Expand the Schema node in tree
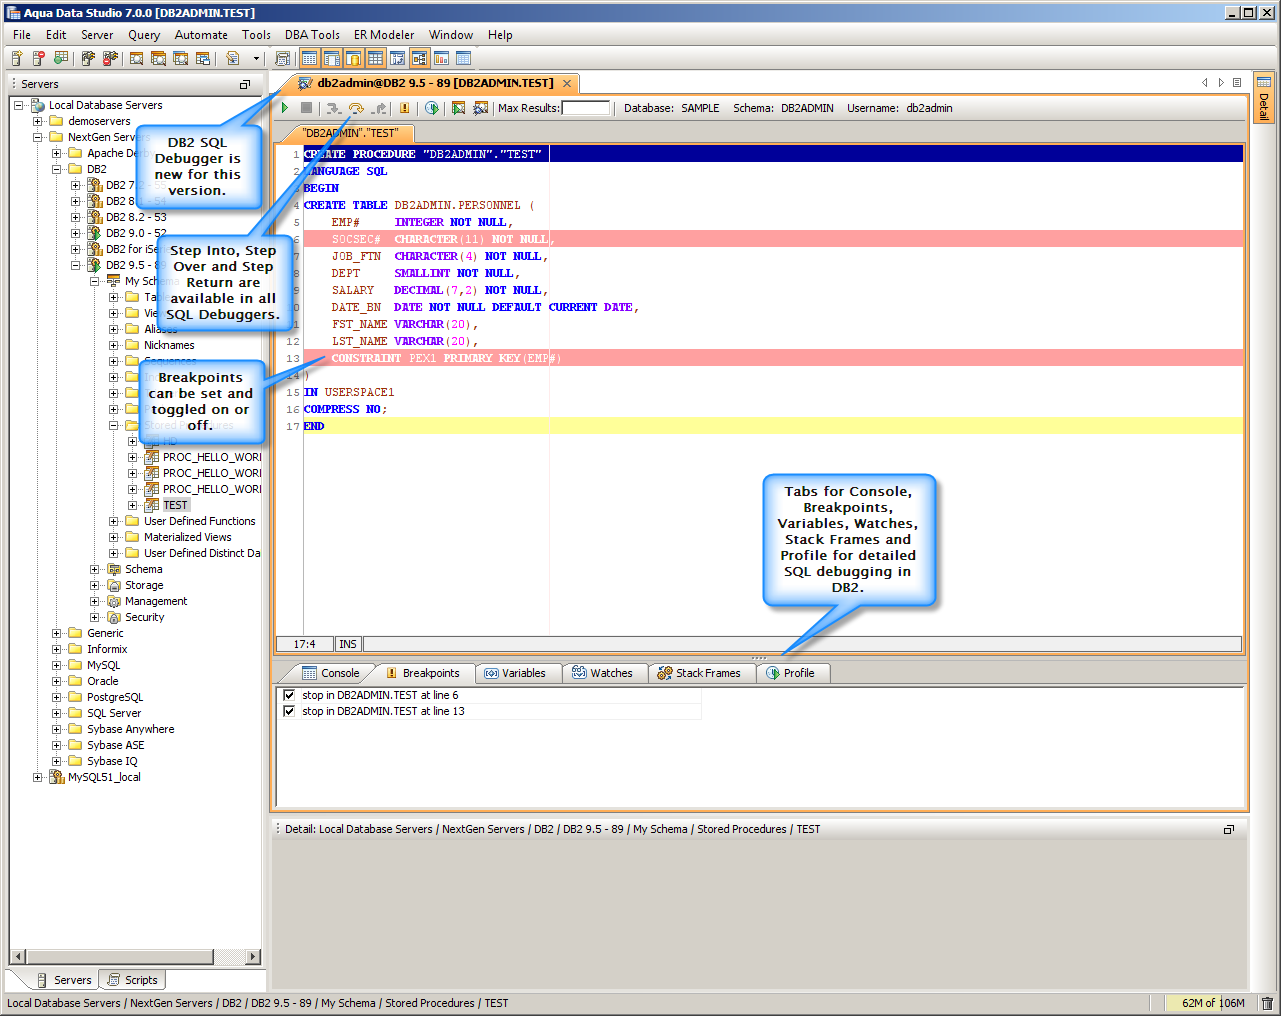The height and width of the screenshot is (1016, 1281). coord(95,569)
